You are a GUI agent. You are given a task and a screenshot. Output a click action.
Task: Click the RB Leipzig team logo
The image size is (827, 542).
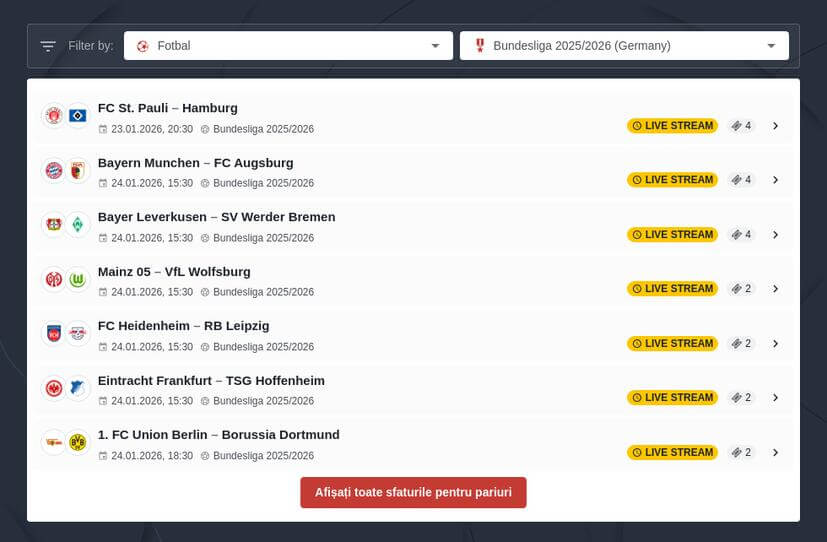click(78, 334)
